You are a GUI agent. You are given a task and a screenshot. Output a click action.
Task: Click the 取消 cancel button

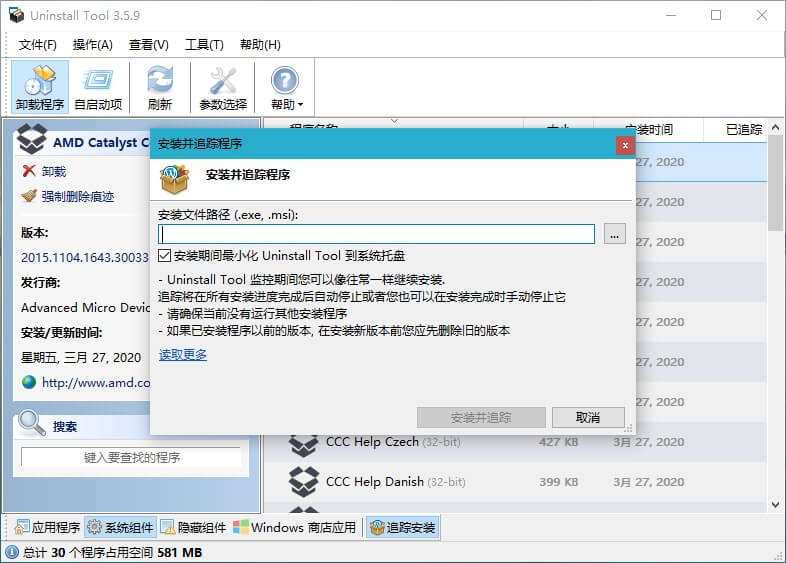pyautogui.click(x=588, y=417)
